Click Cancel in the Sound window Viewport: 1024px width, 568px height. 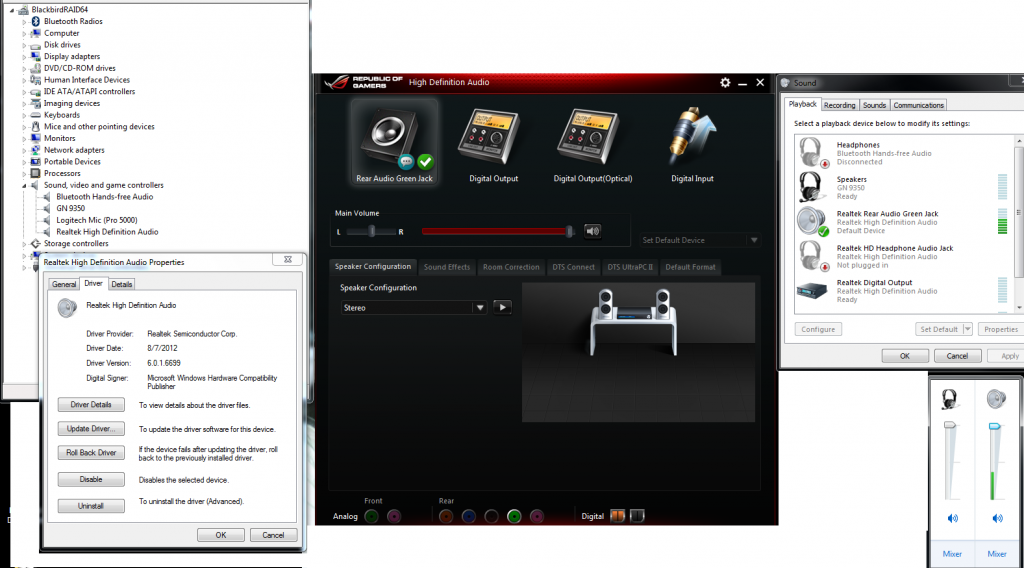(x=957, y=356)
